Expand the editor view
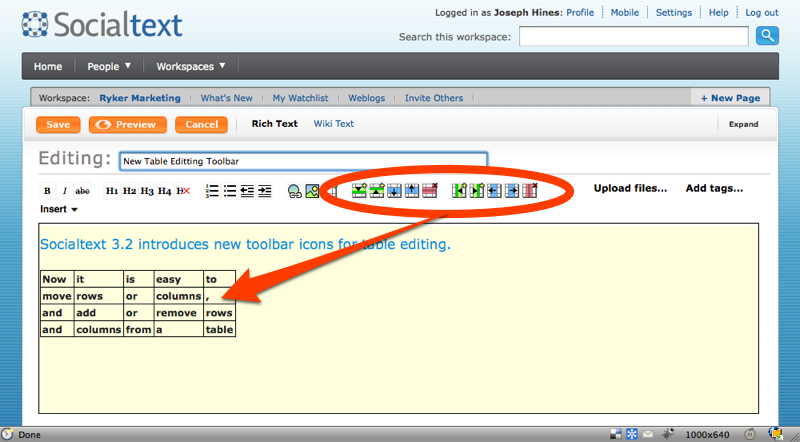The height and width of the screenshot is (442, 800). [743, 124]
